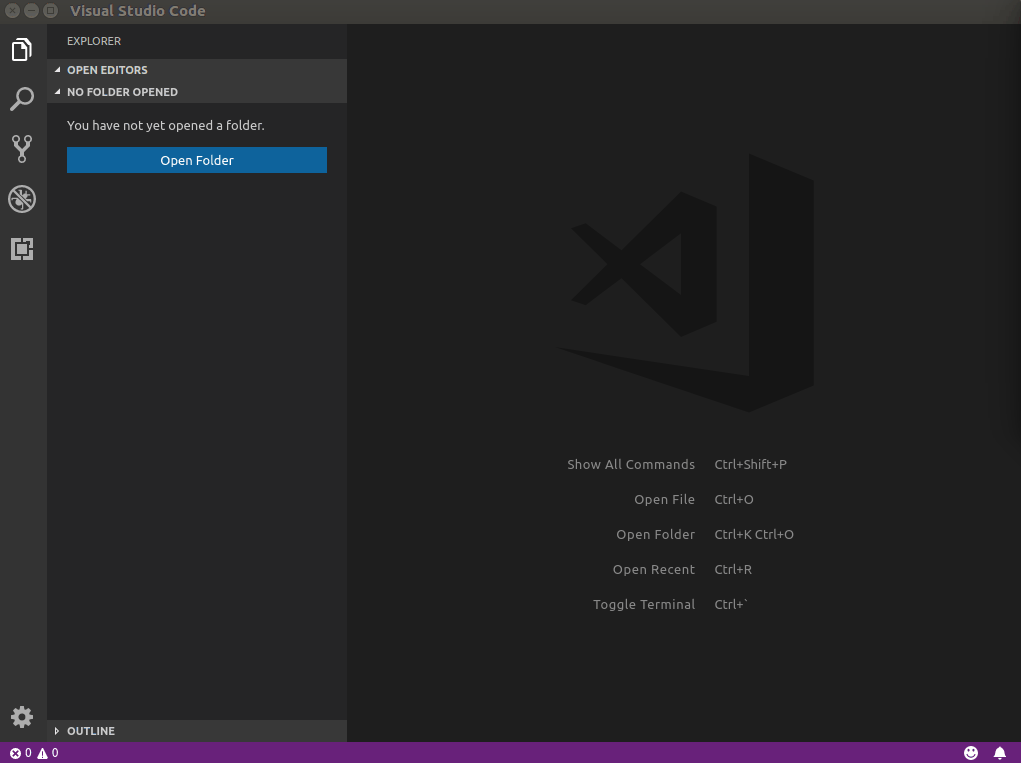Collapse the No Folder Opened section
Screen dimensions: 1021x763
[x=122, y=92]
